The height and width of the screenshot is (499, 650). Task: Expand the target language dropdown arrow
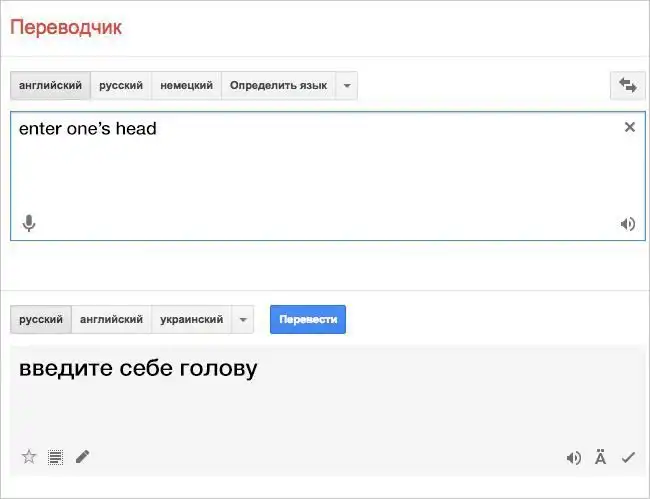click(x=243, y=320)
